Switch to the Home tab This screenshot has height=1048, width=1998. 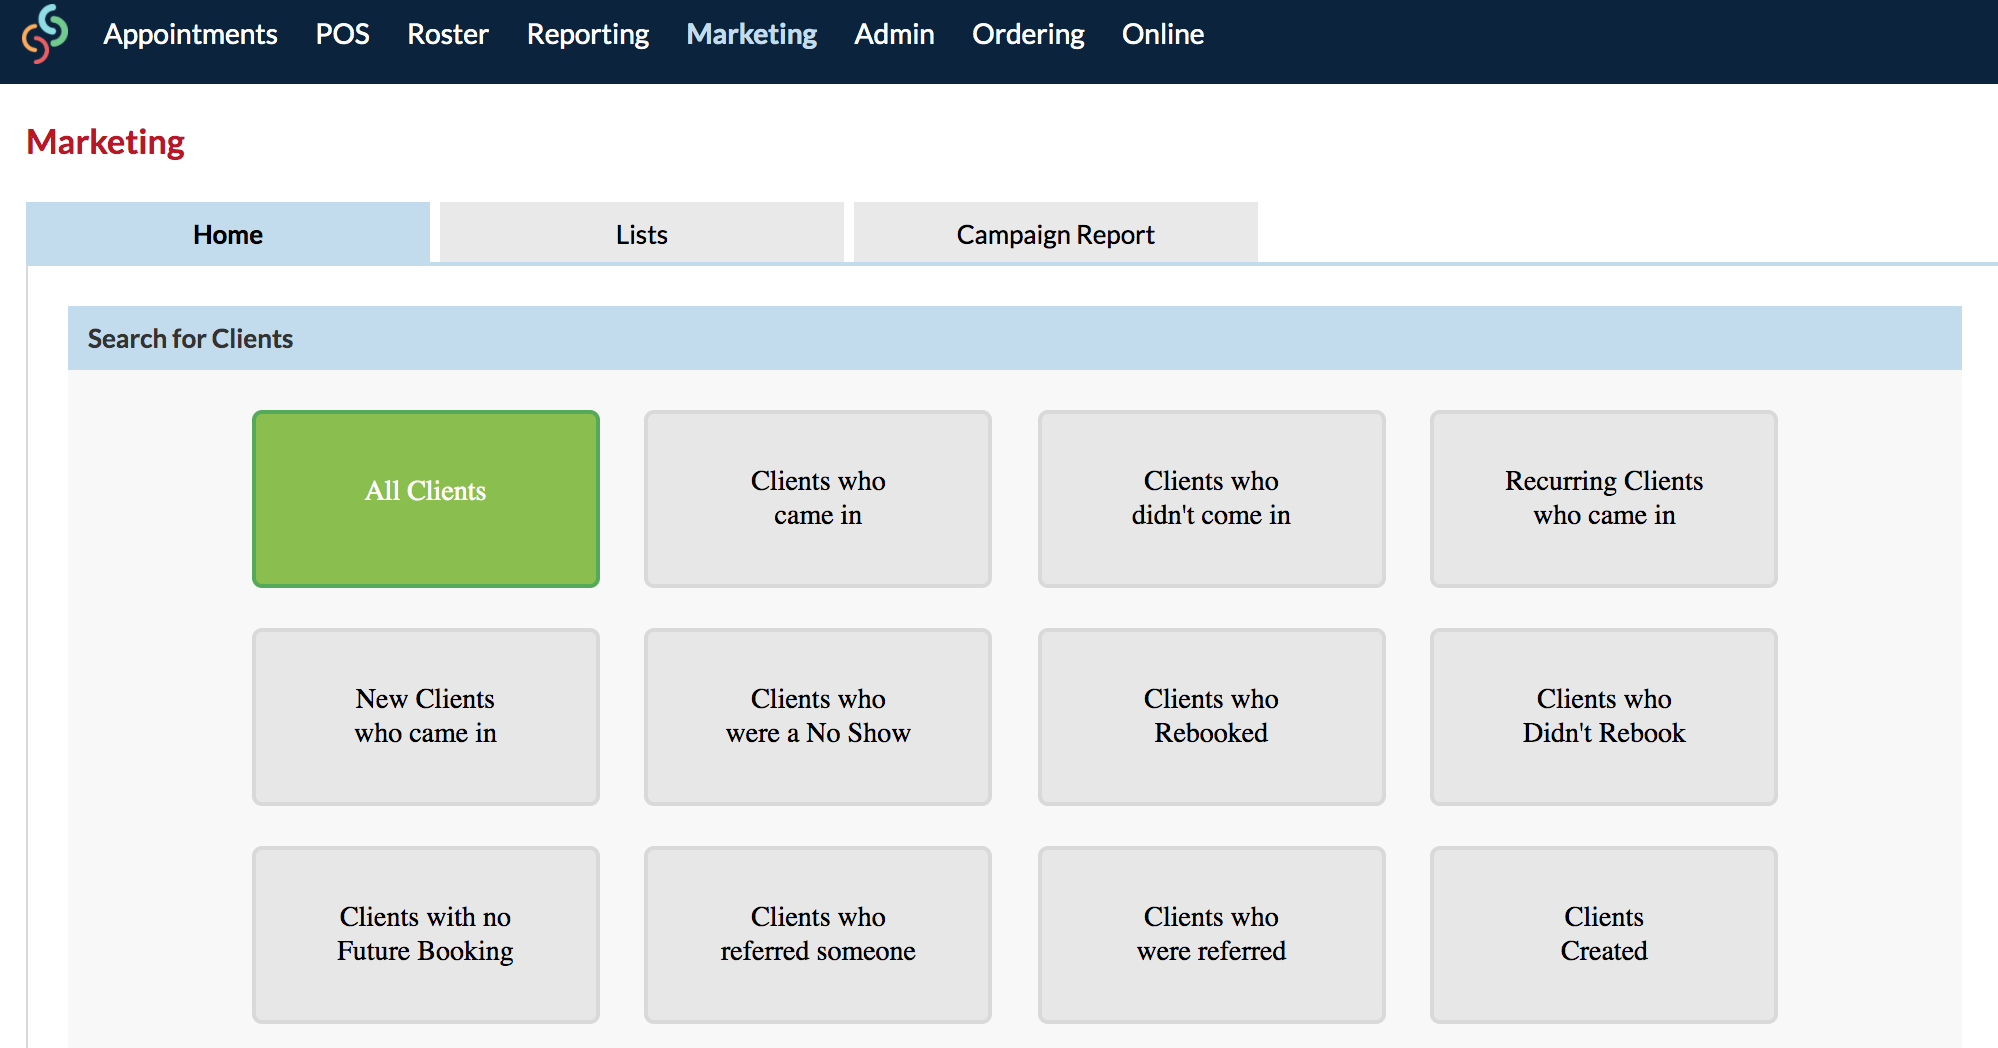(228, 234)
